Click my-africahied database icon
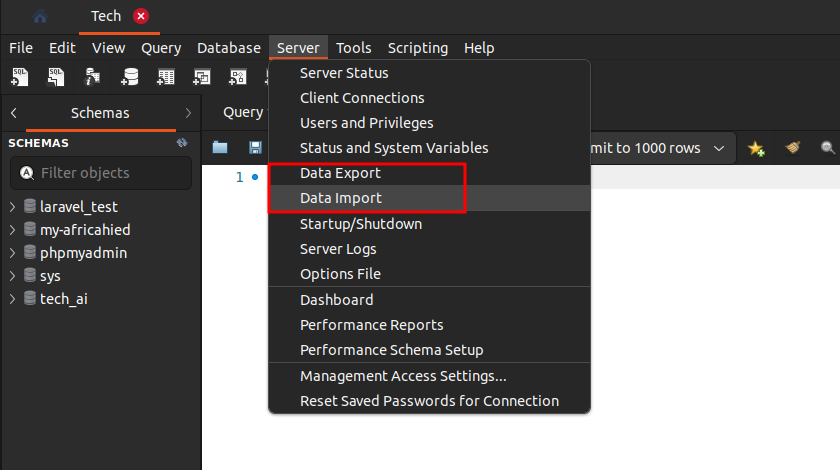The image size is (840, 470). pos(30,229)
